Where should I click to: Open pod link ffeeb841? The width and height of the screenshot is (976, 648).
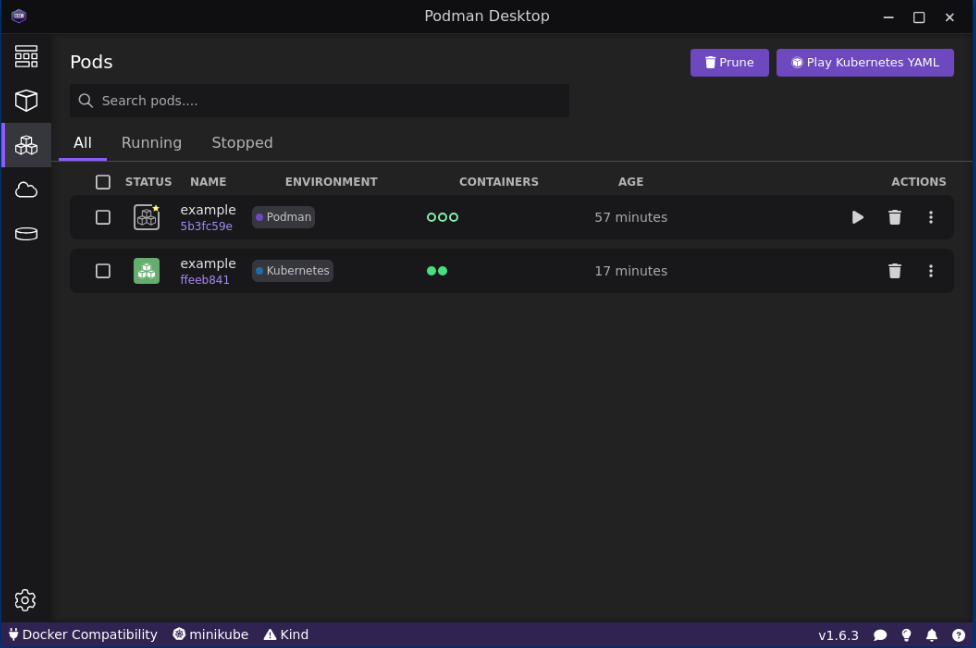point(205,279)
